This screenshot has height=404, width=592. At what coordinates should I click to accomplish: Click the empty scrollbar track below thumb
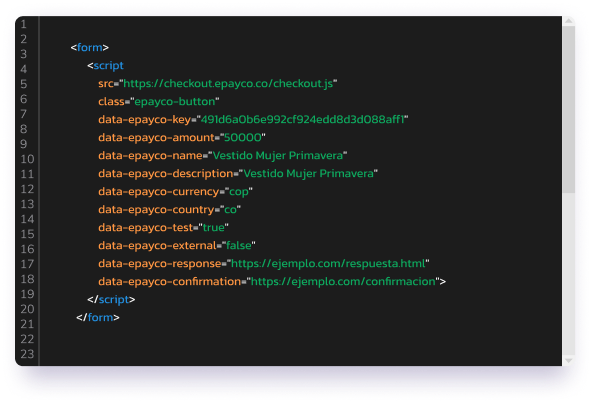coord(569,275)
